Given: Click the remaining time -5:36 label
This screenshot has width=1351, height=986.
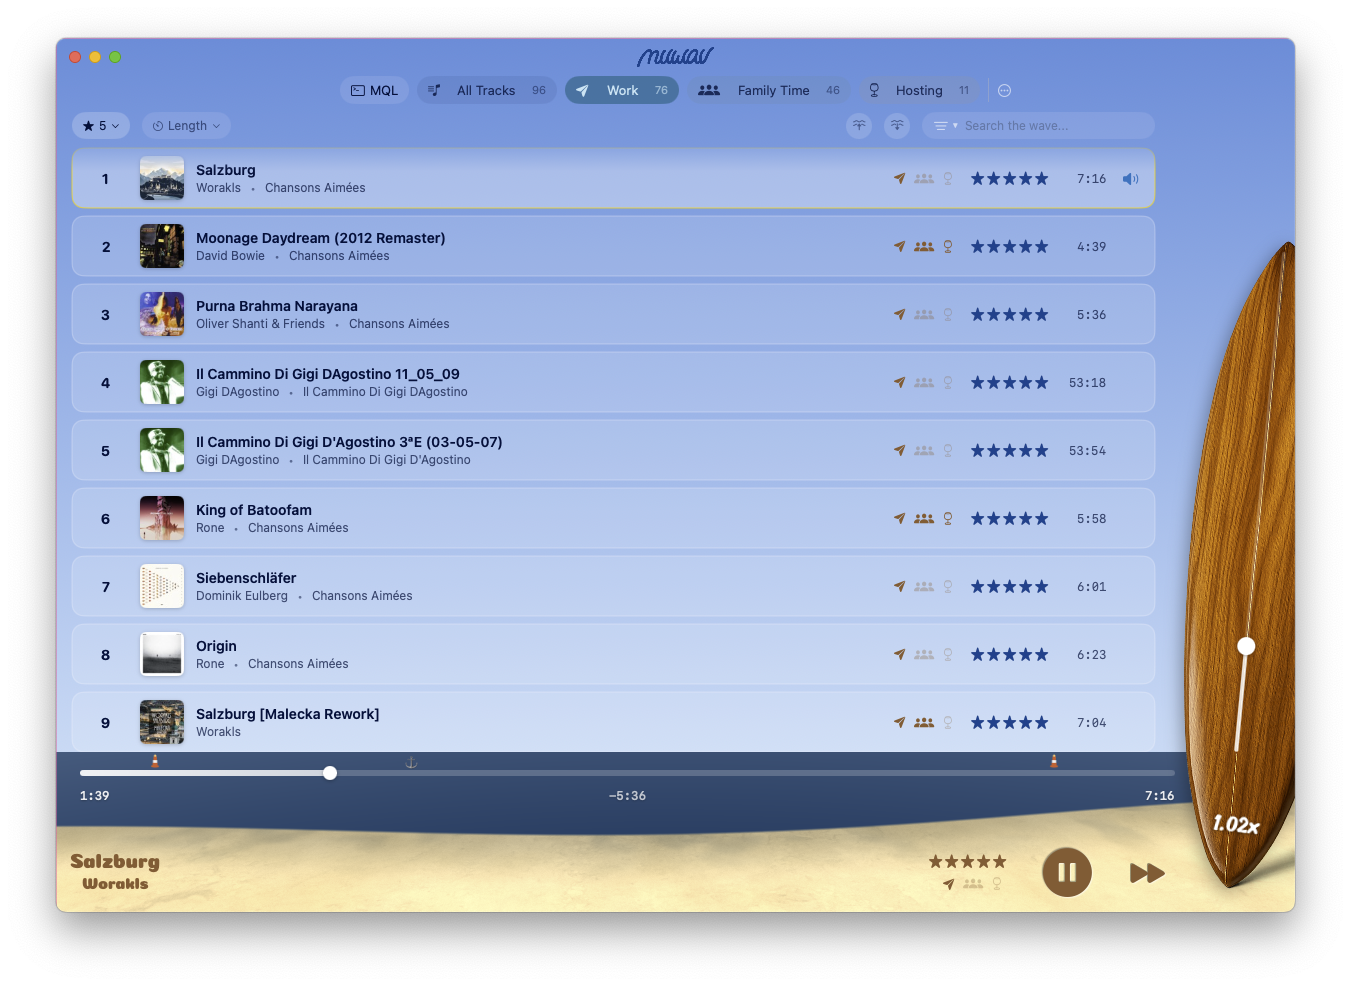Looking at the screenshot, I should point(627,796).
